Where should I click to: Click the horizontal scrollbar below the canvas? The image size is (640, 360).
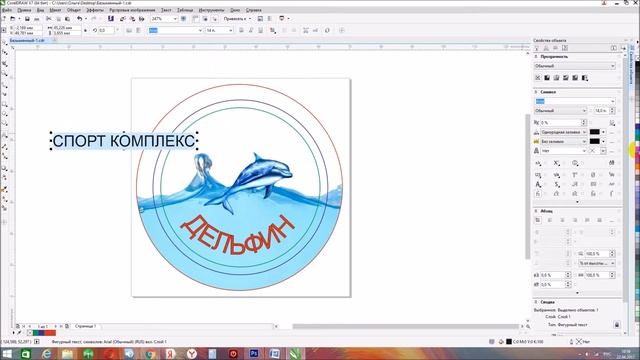[x=405, y=326]
